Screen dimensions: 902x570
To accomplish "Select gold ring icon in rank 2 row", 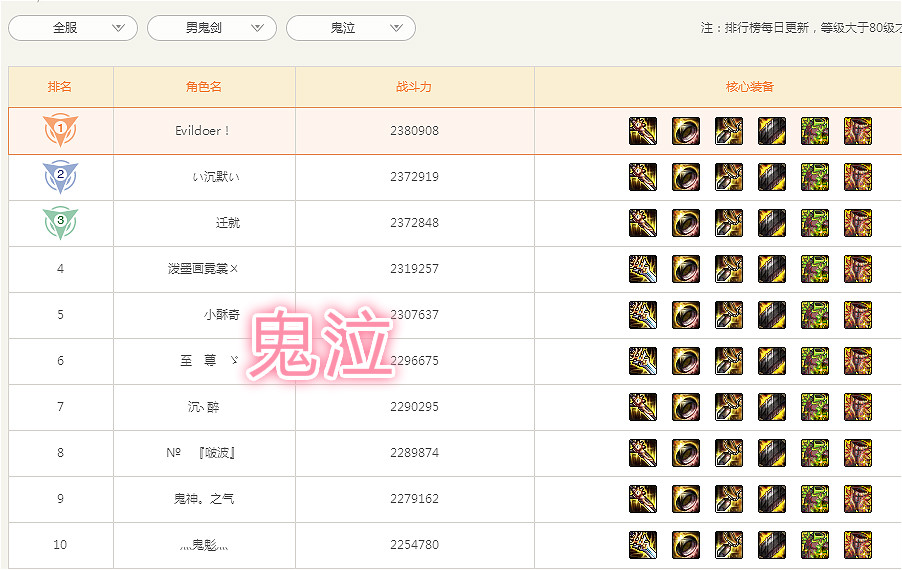I will click(686, 177).
